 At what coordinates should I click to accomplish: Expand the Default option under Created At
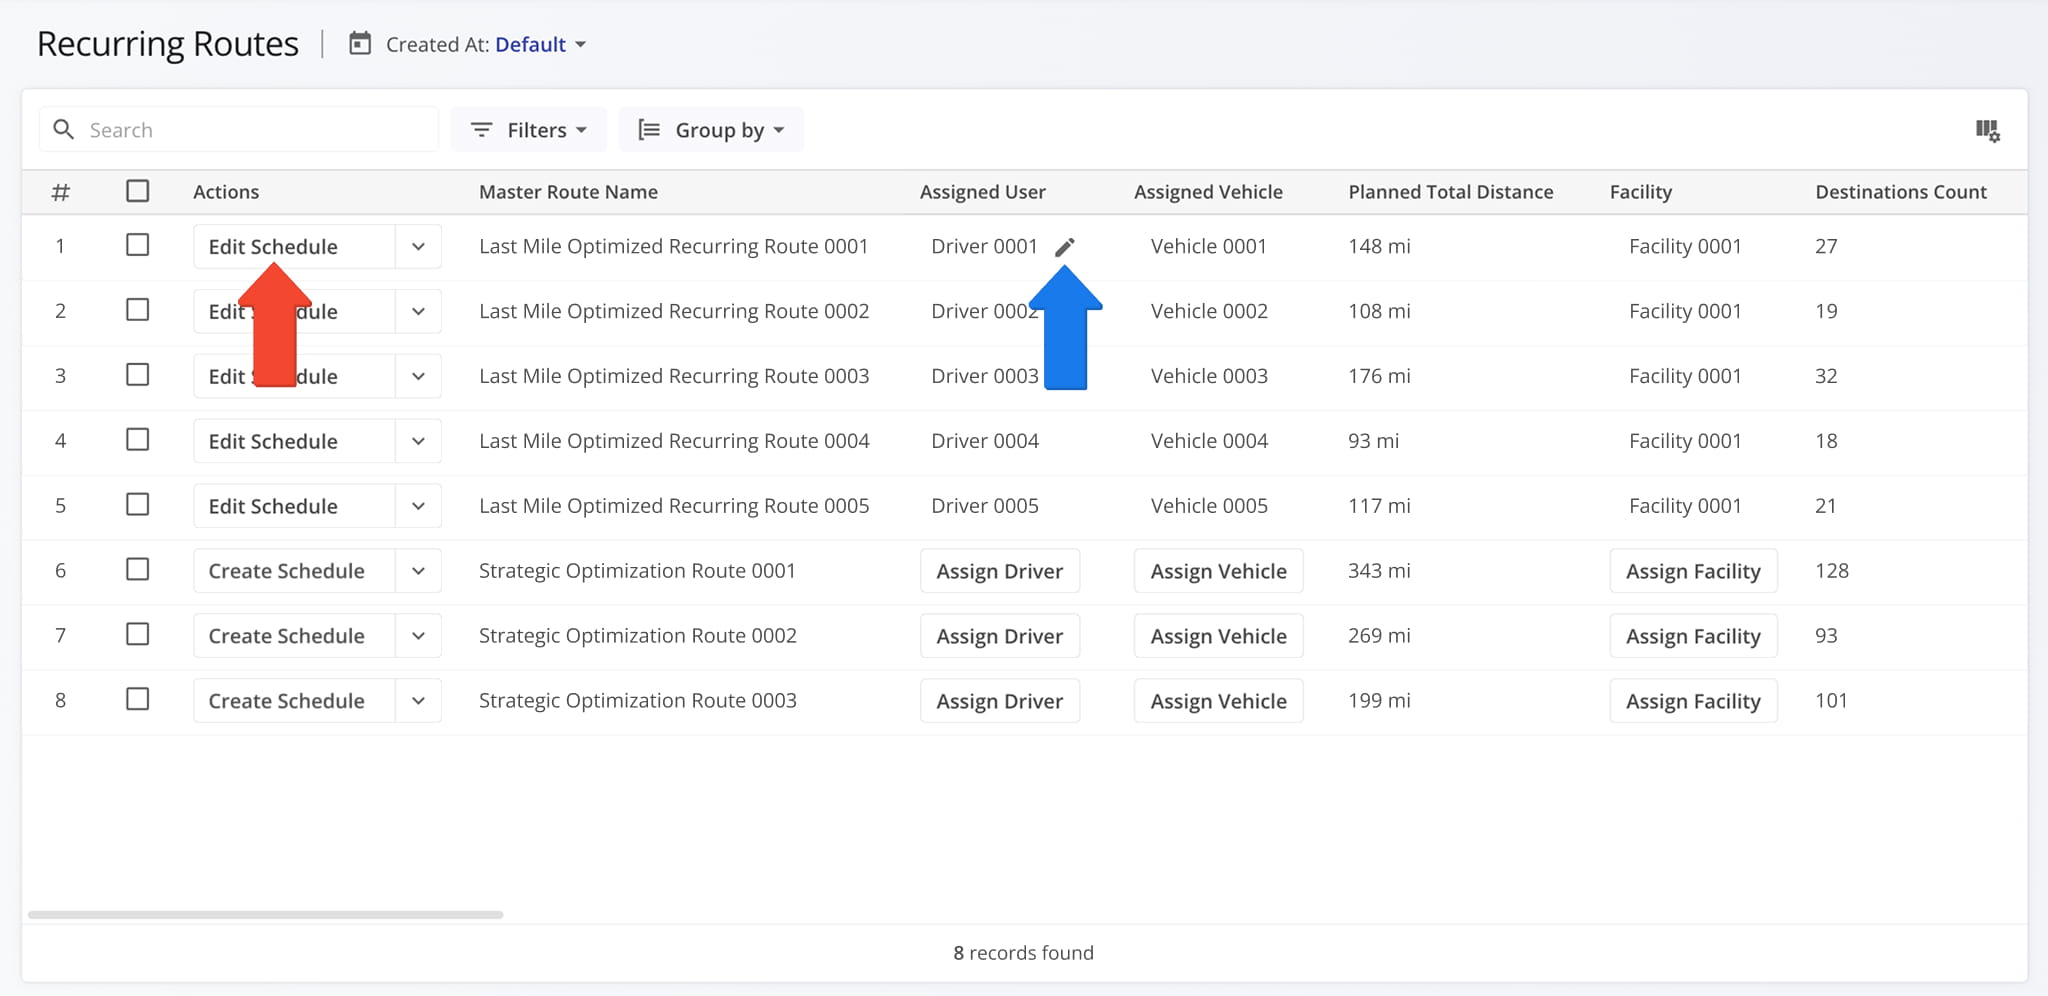(539, 44)
